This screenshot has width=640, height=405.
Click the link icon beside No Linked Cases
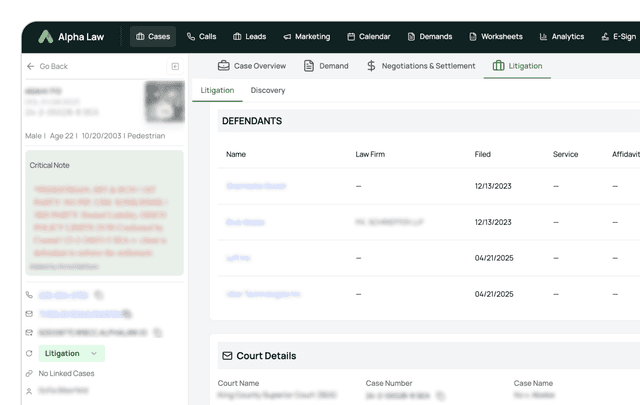[29, 373]
